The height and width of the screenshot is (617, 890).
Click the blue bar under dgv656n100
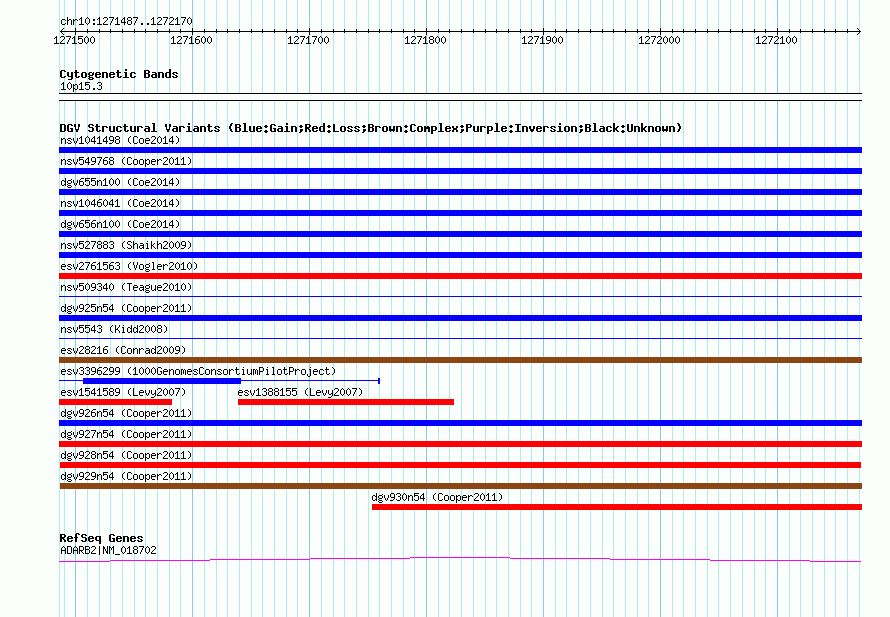[460, 234]
